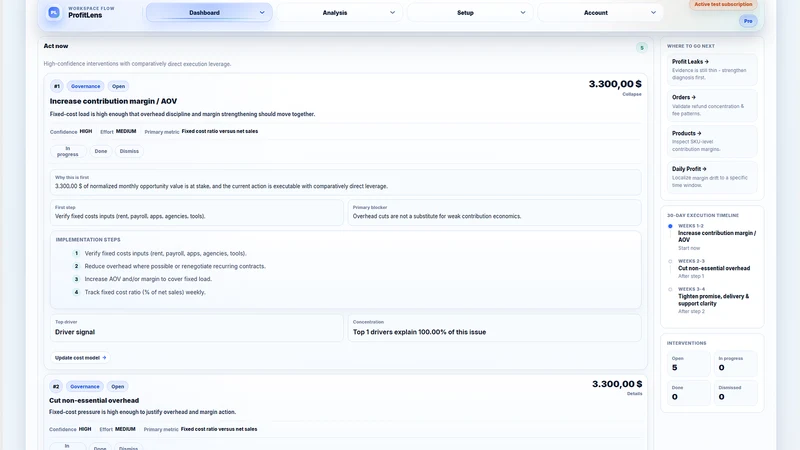Image resolution: width=800 pixels, height=450 pixels.
Task: Open the Dashboard dropdown menu
Action: pos(209,13)
